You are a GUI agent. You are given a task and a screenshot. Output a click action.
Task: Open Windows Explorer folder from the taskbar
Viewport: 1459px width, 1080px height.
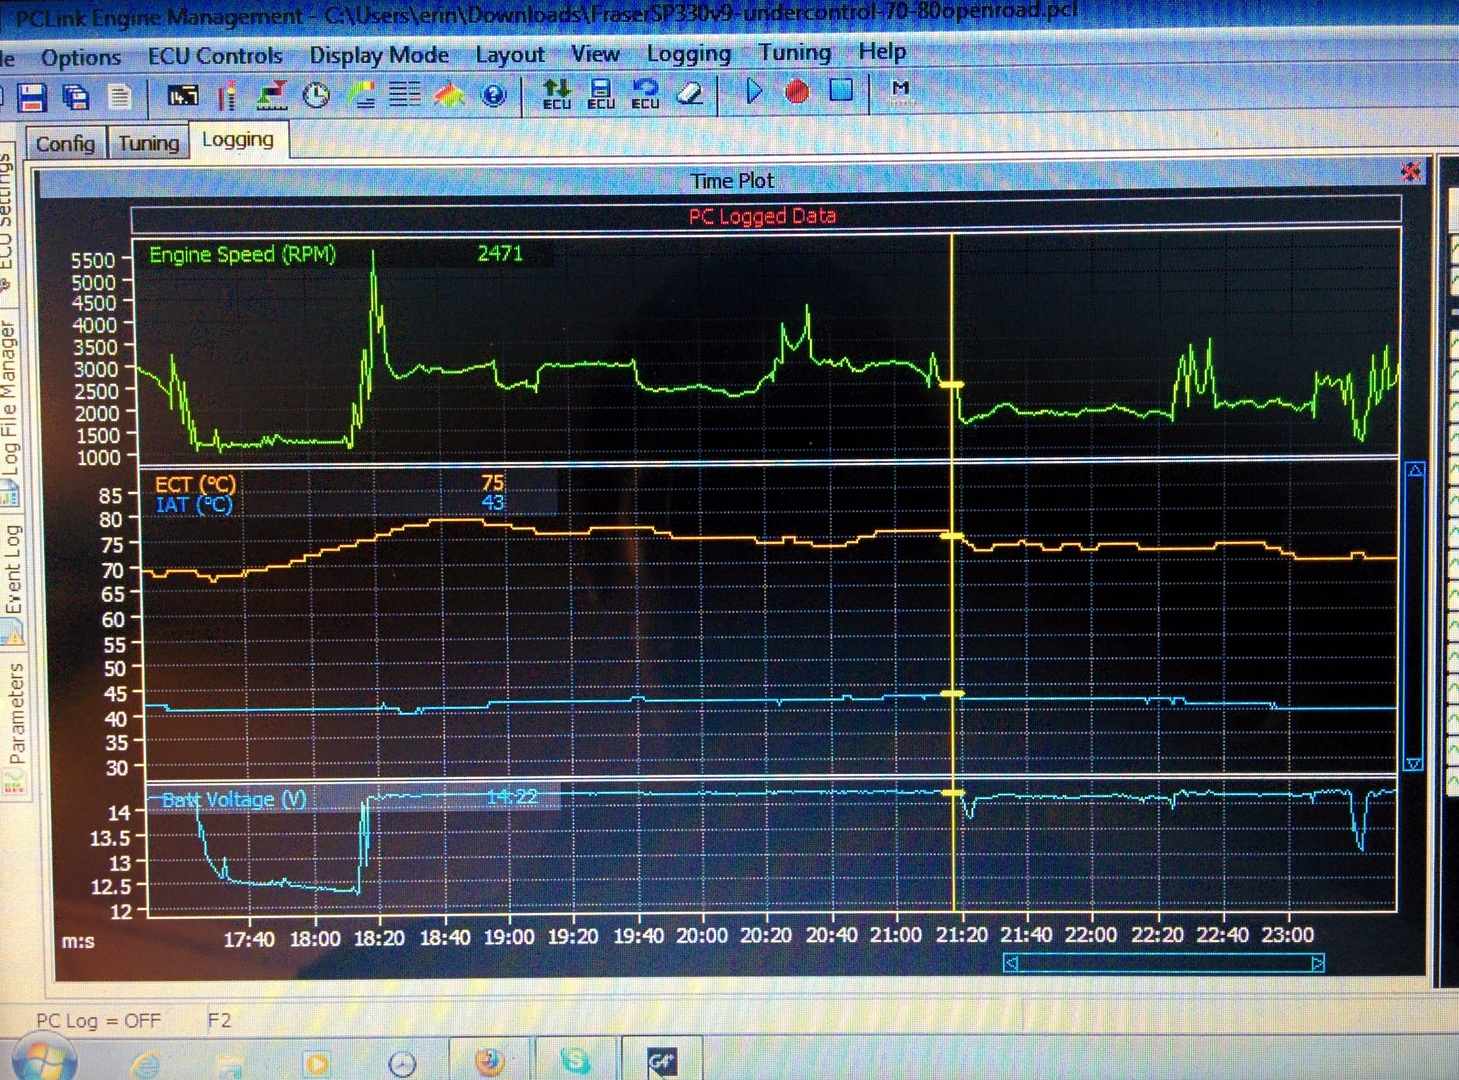coord(230,1064)
